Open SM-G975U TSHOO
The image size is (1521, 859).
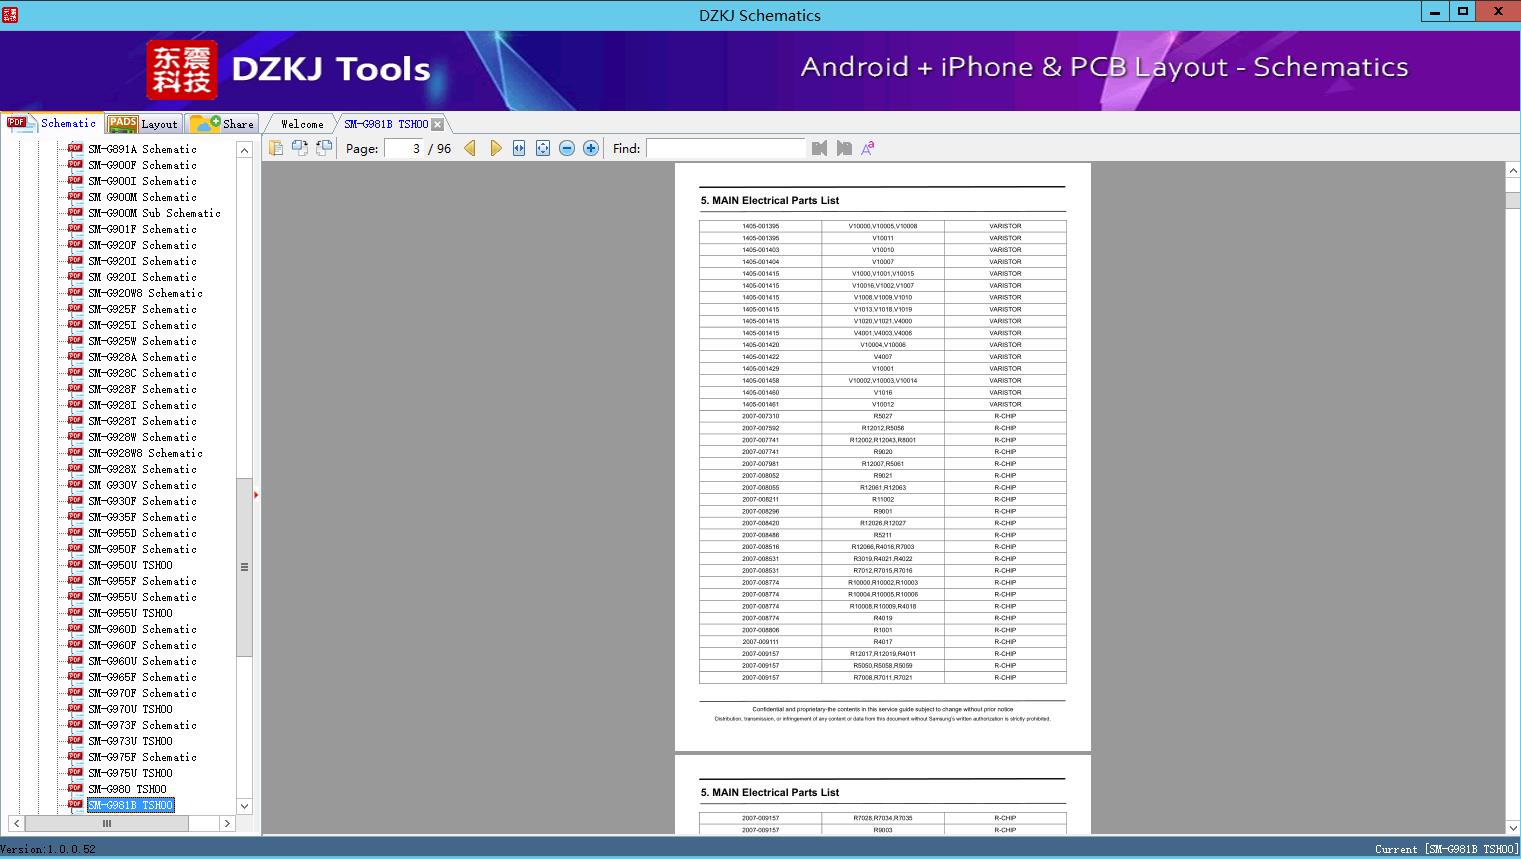pyautogui.click(x=130, y=773)
